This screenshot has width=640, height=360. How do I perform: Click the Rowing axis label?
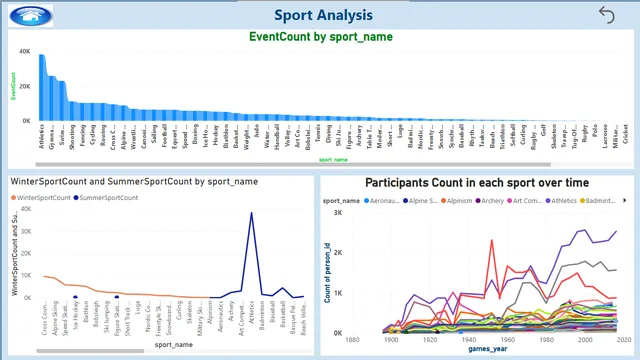[103, 135]
